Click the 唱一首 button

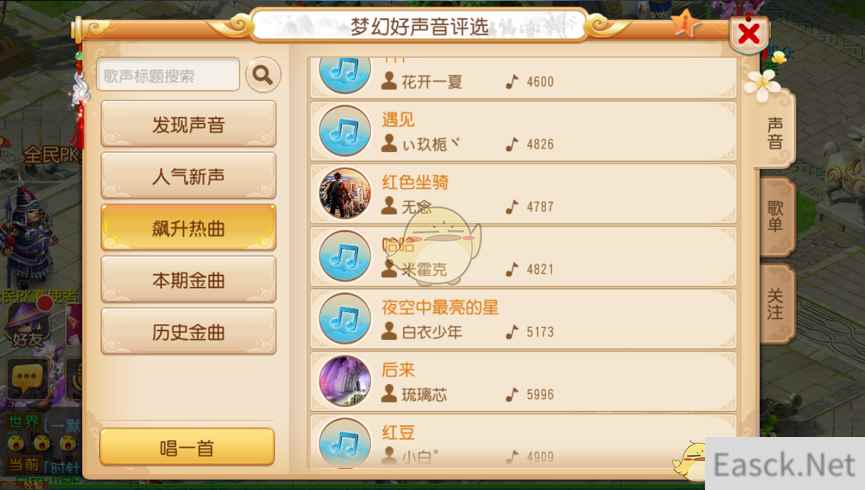[187, 447]
